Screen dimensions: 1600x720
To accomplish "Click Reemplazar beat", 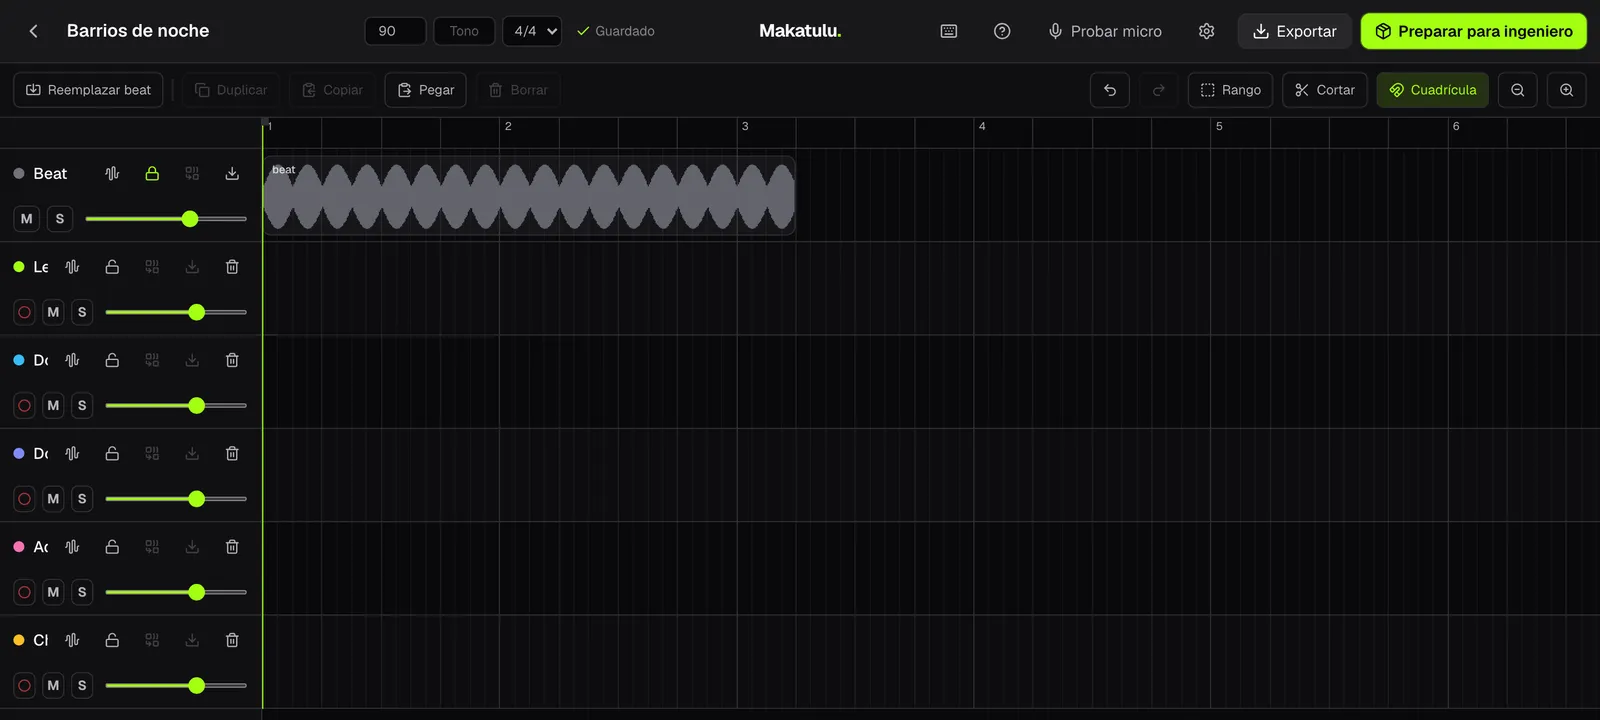I will click(88, 90).
